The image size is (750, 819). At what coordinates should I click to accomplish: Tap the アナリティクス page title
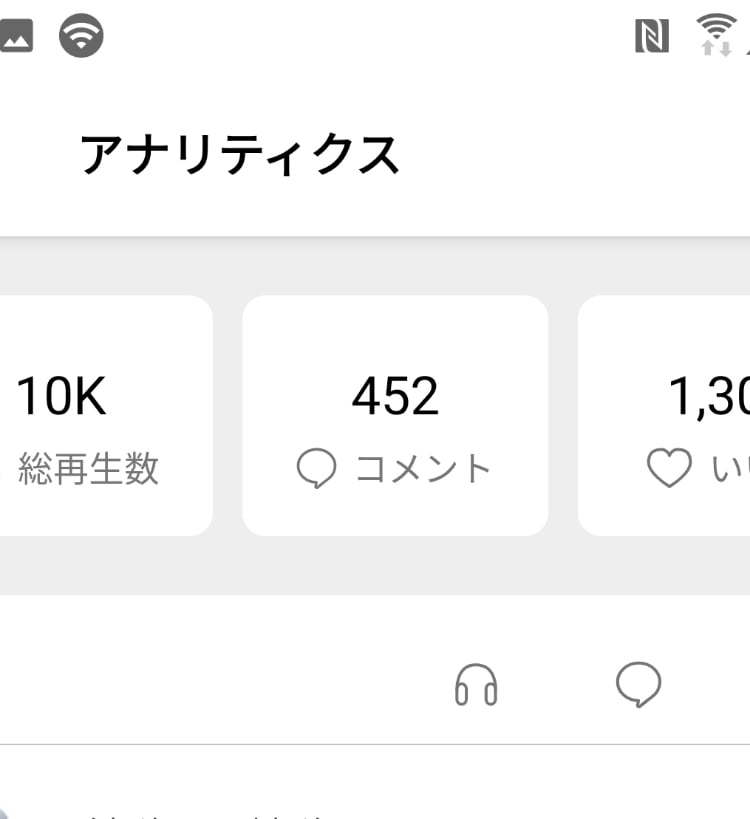(x=240, y=156)
